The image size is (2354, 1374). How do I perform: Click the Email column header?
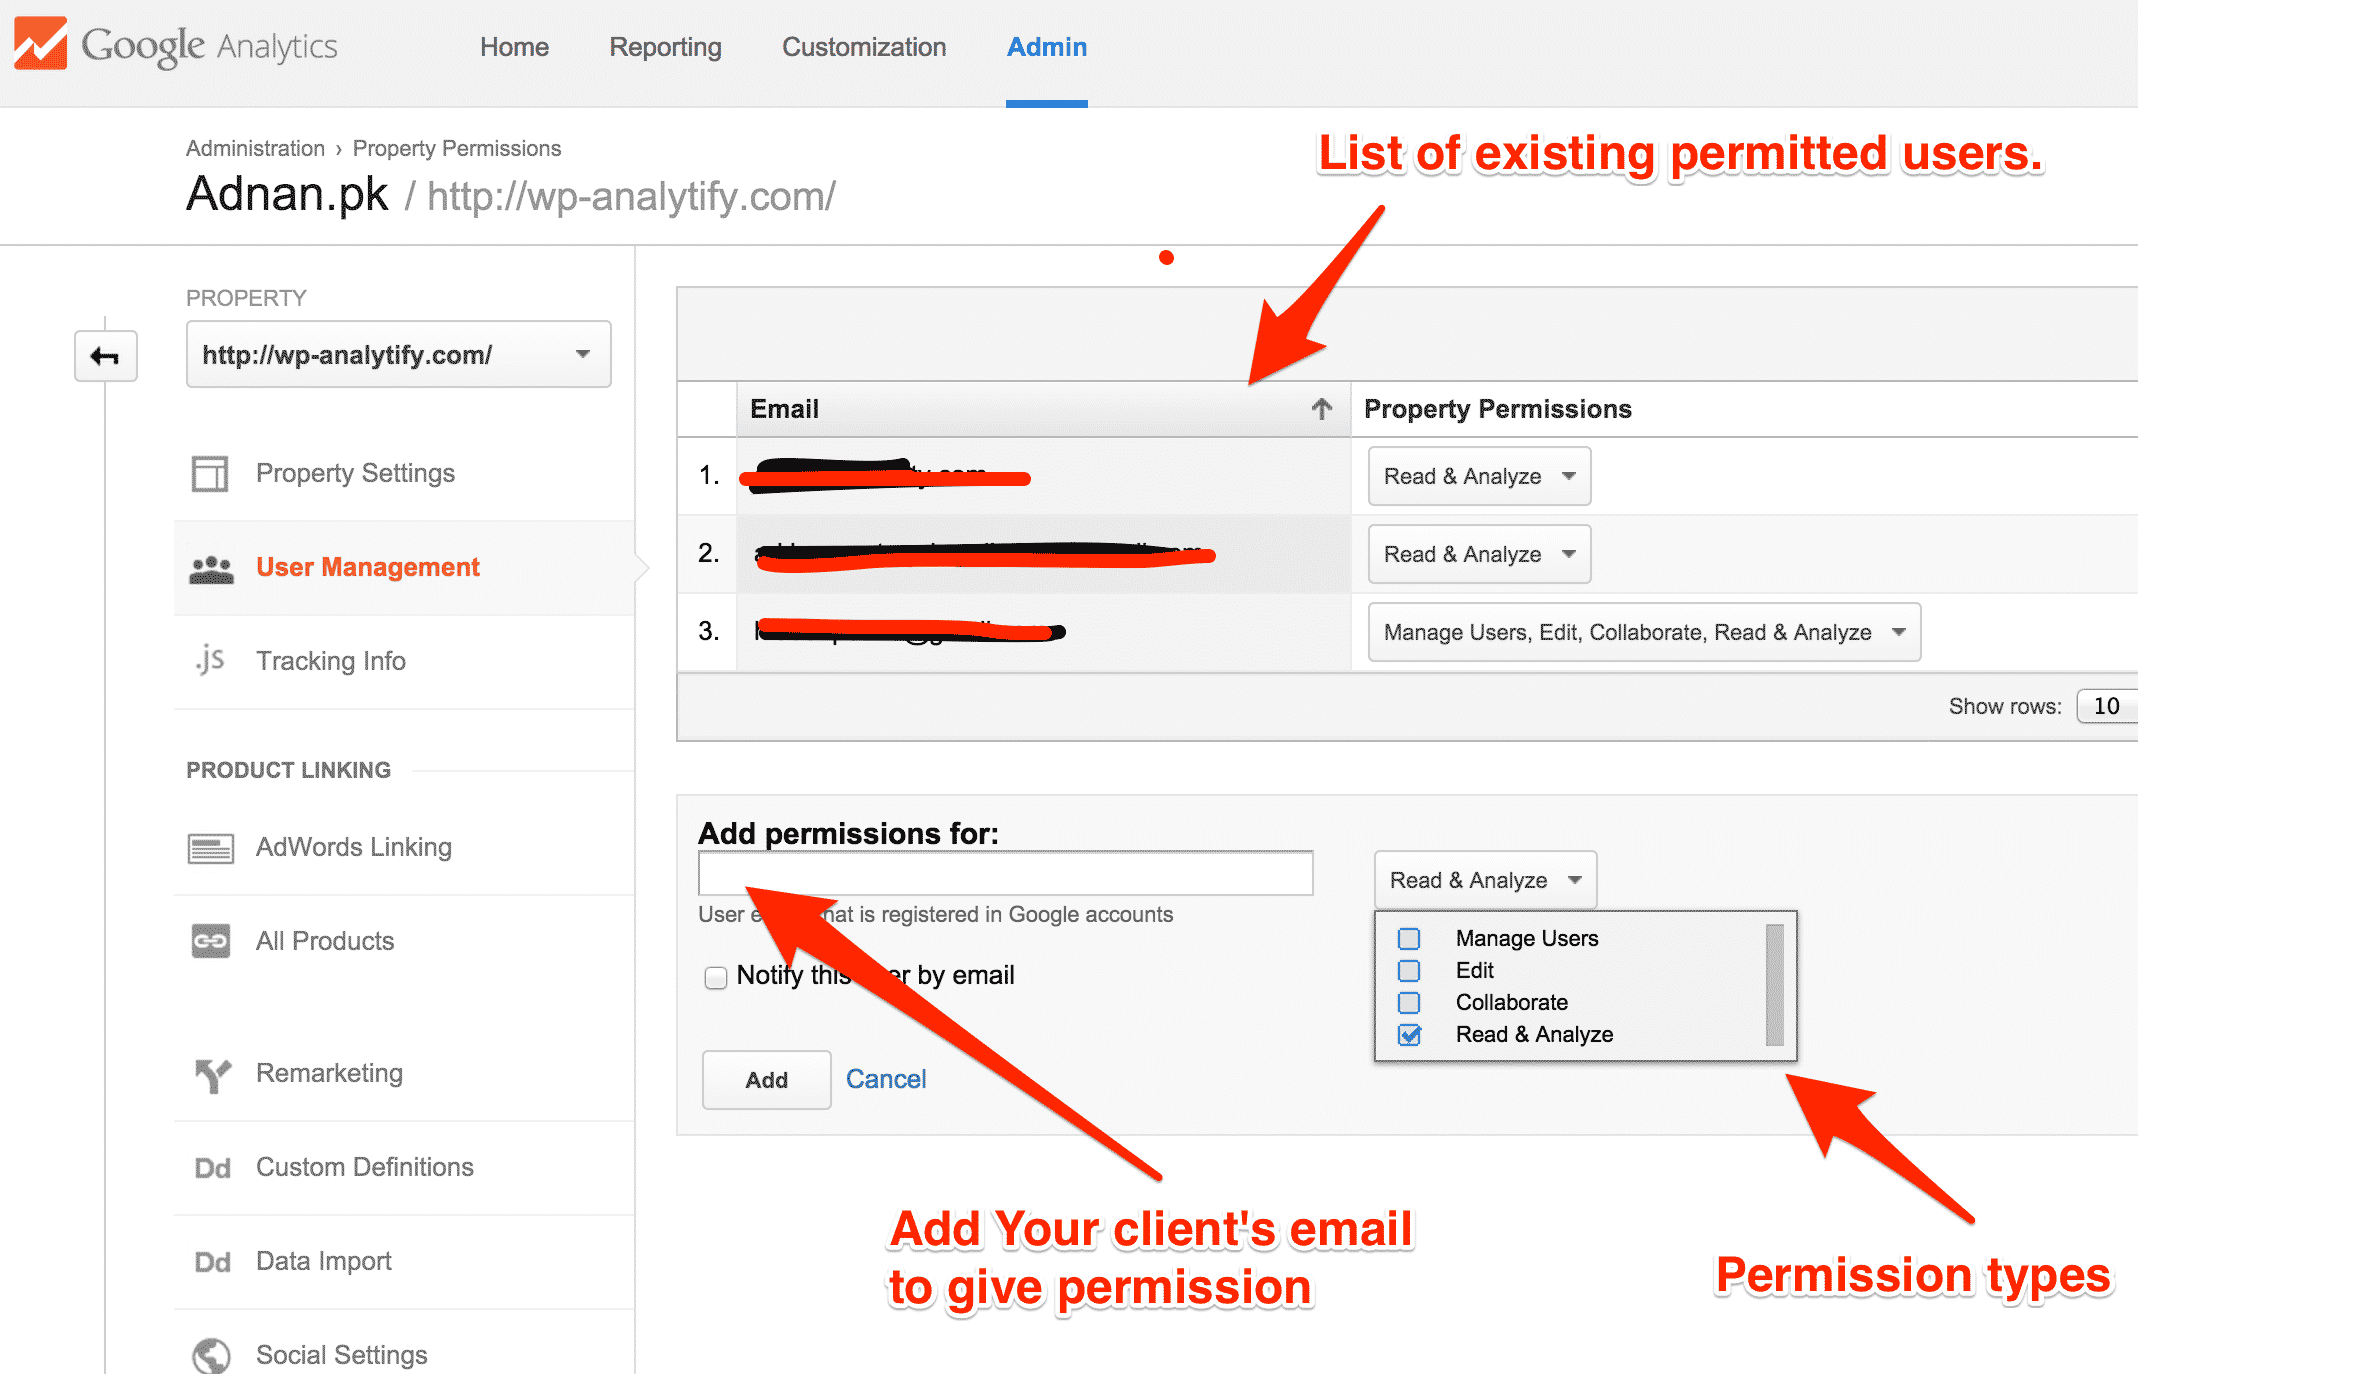(x=1043, y=409)
